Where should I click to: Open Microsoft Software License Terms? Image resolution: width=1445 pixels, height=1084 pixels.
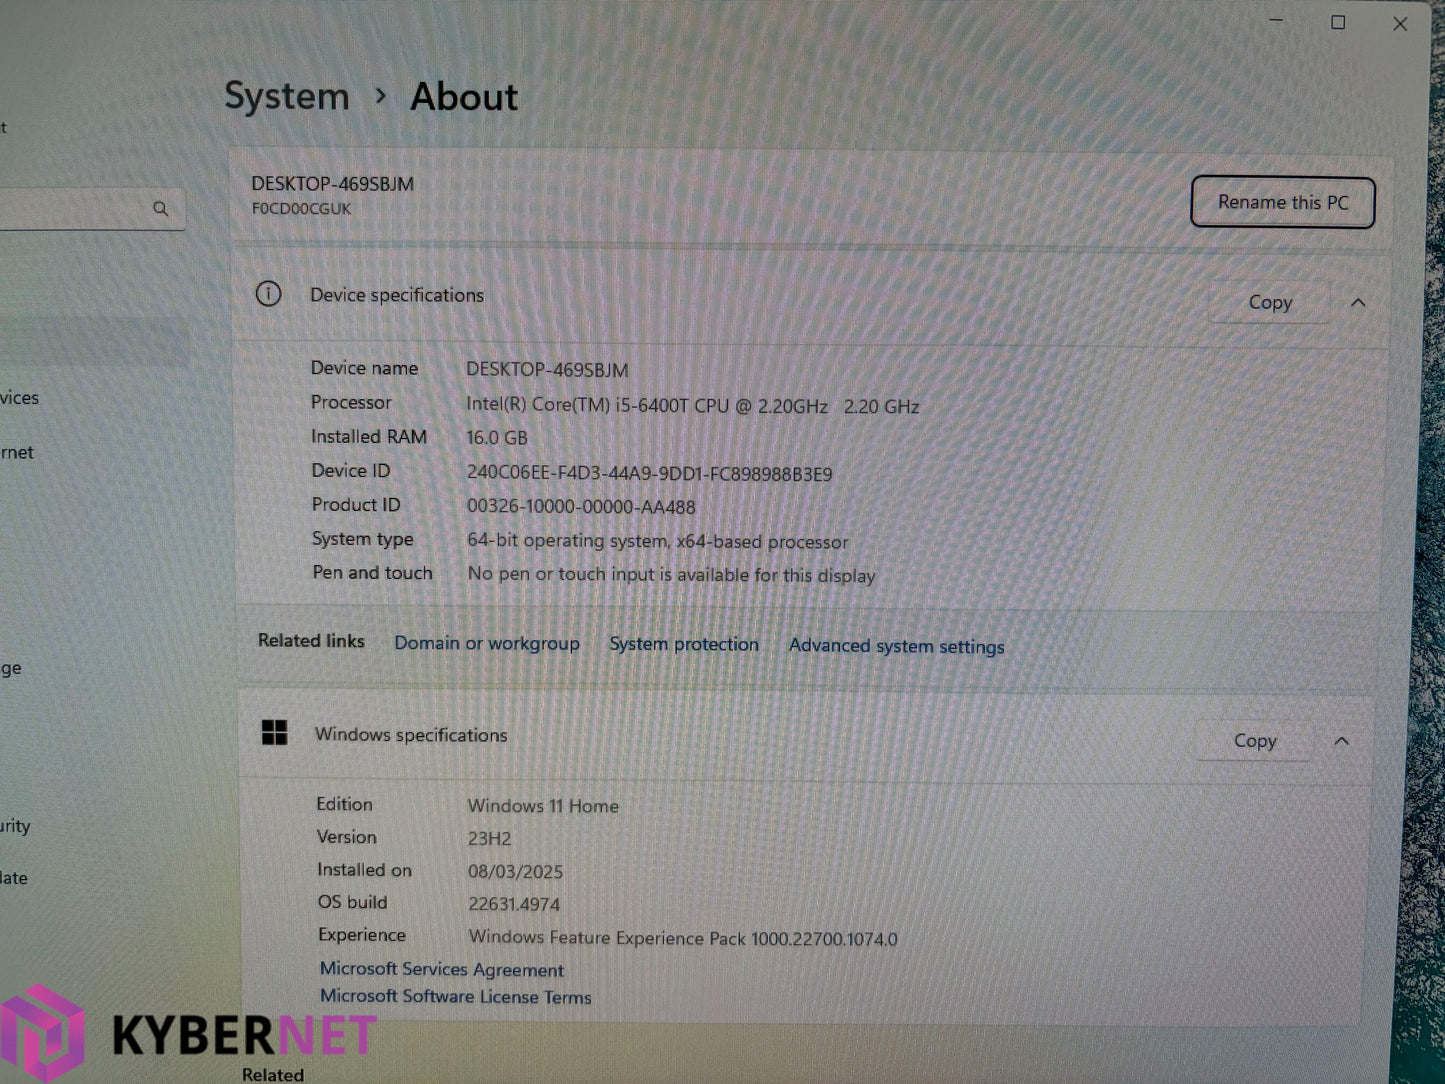click(x=456, y=996)
